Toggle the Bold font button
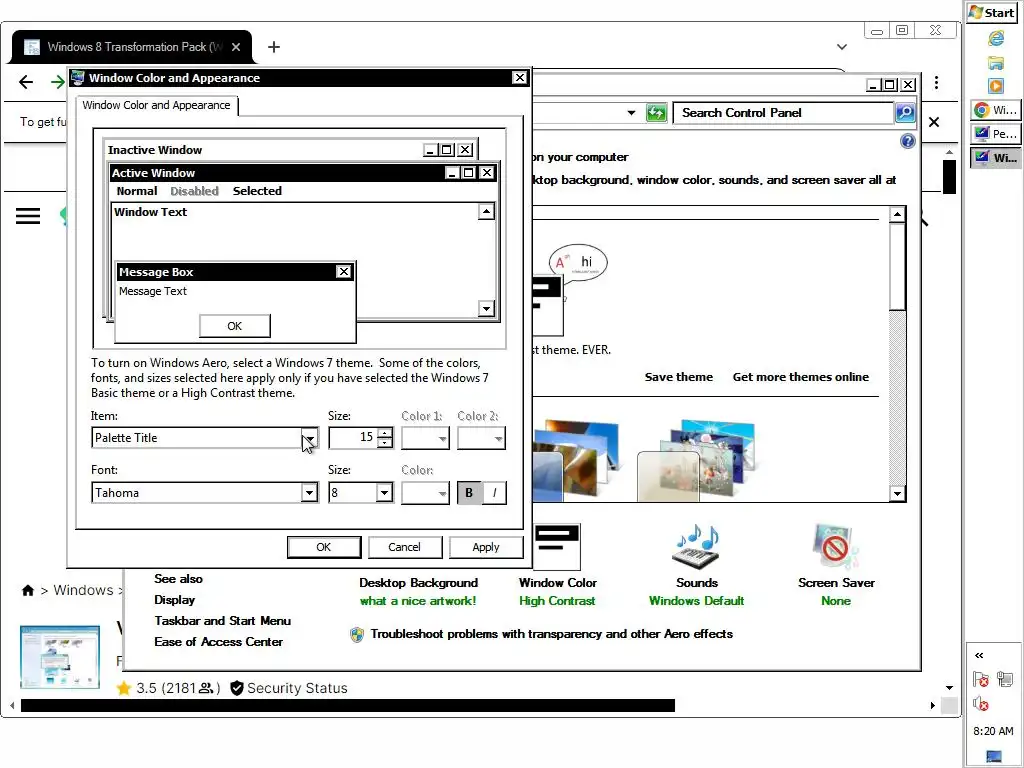Screen dimensions: 1024x768 click(469, 492)
